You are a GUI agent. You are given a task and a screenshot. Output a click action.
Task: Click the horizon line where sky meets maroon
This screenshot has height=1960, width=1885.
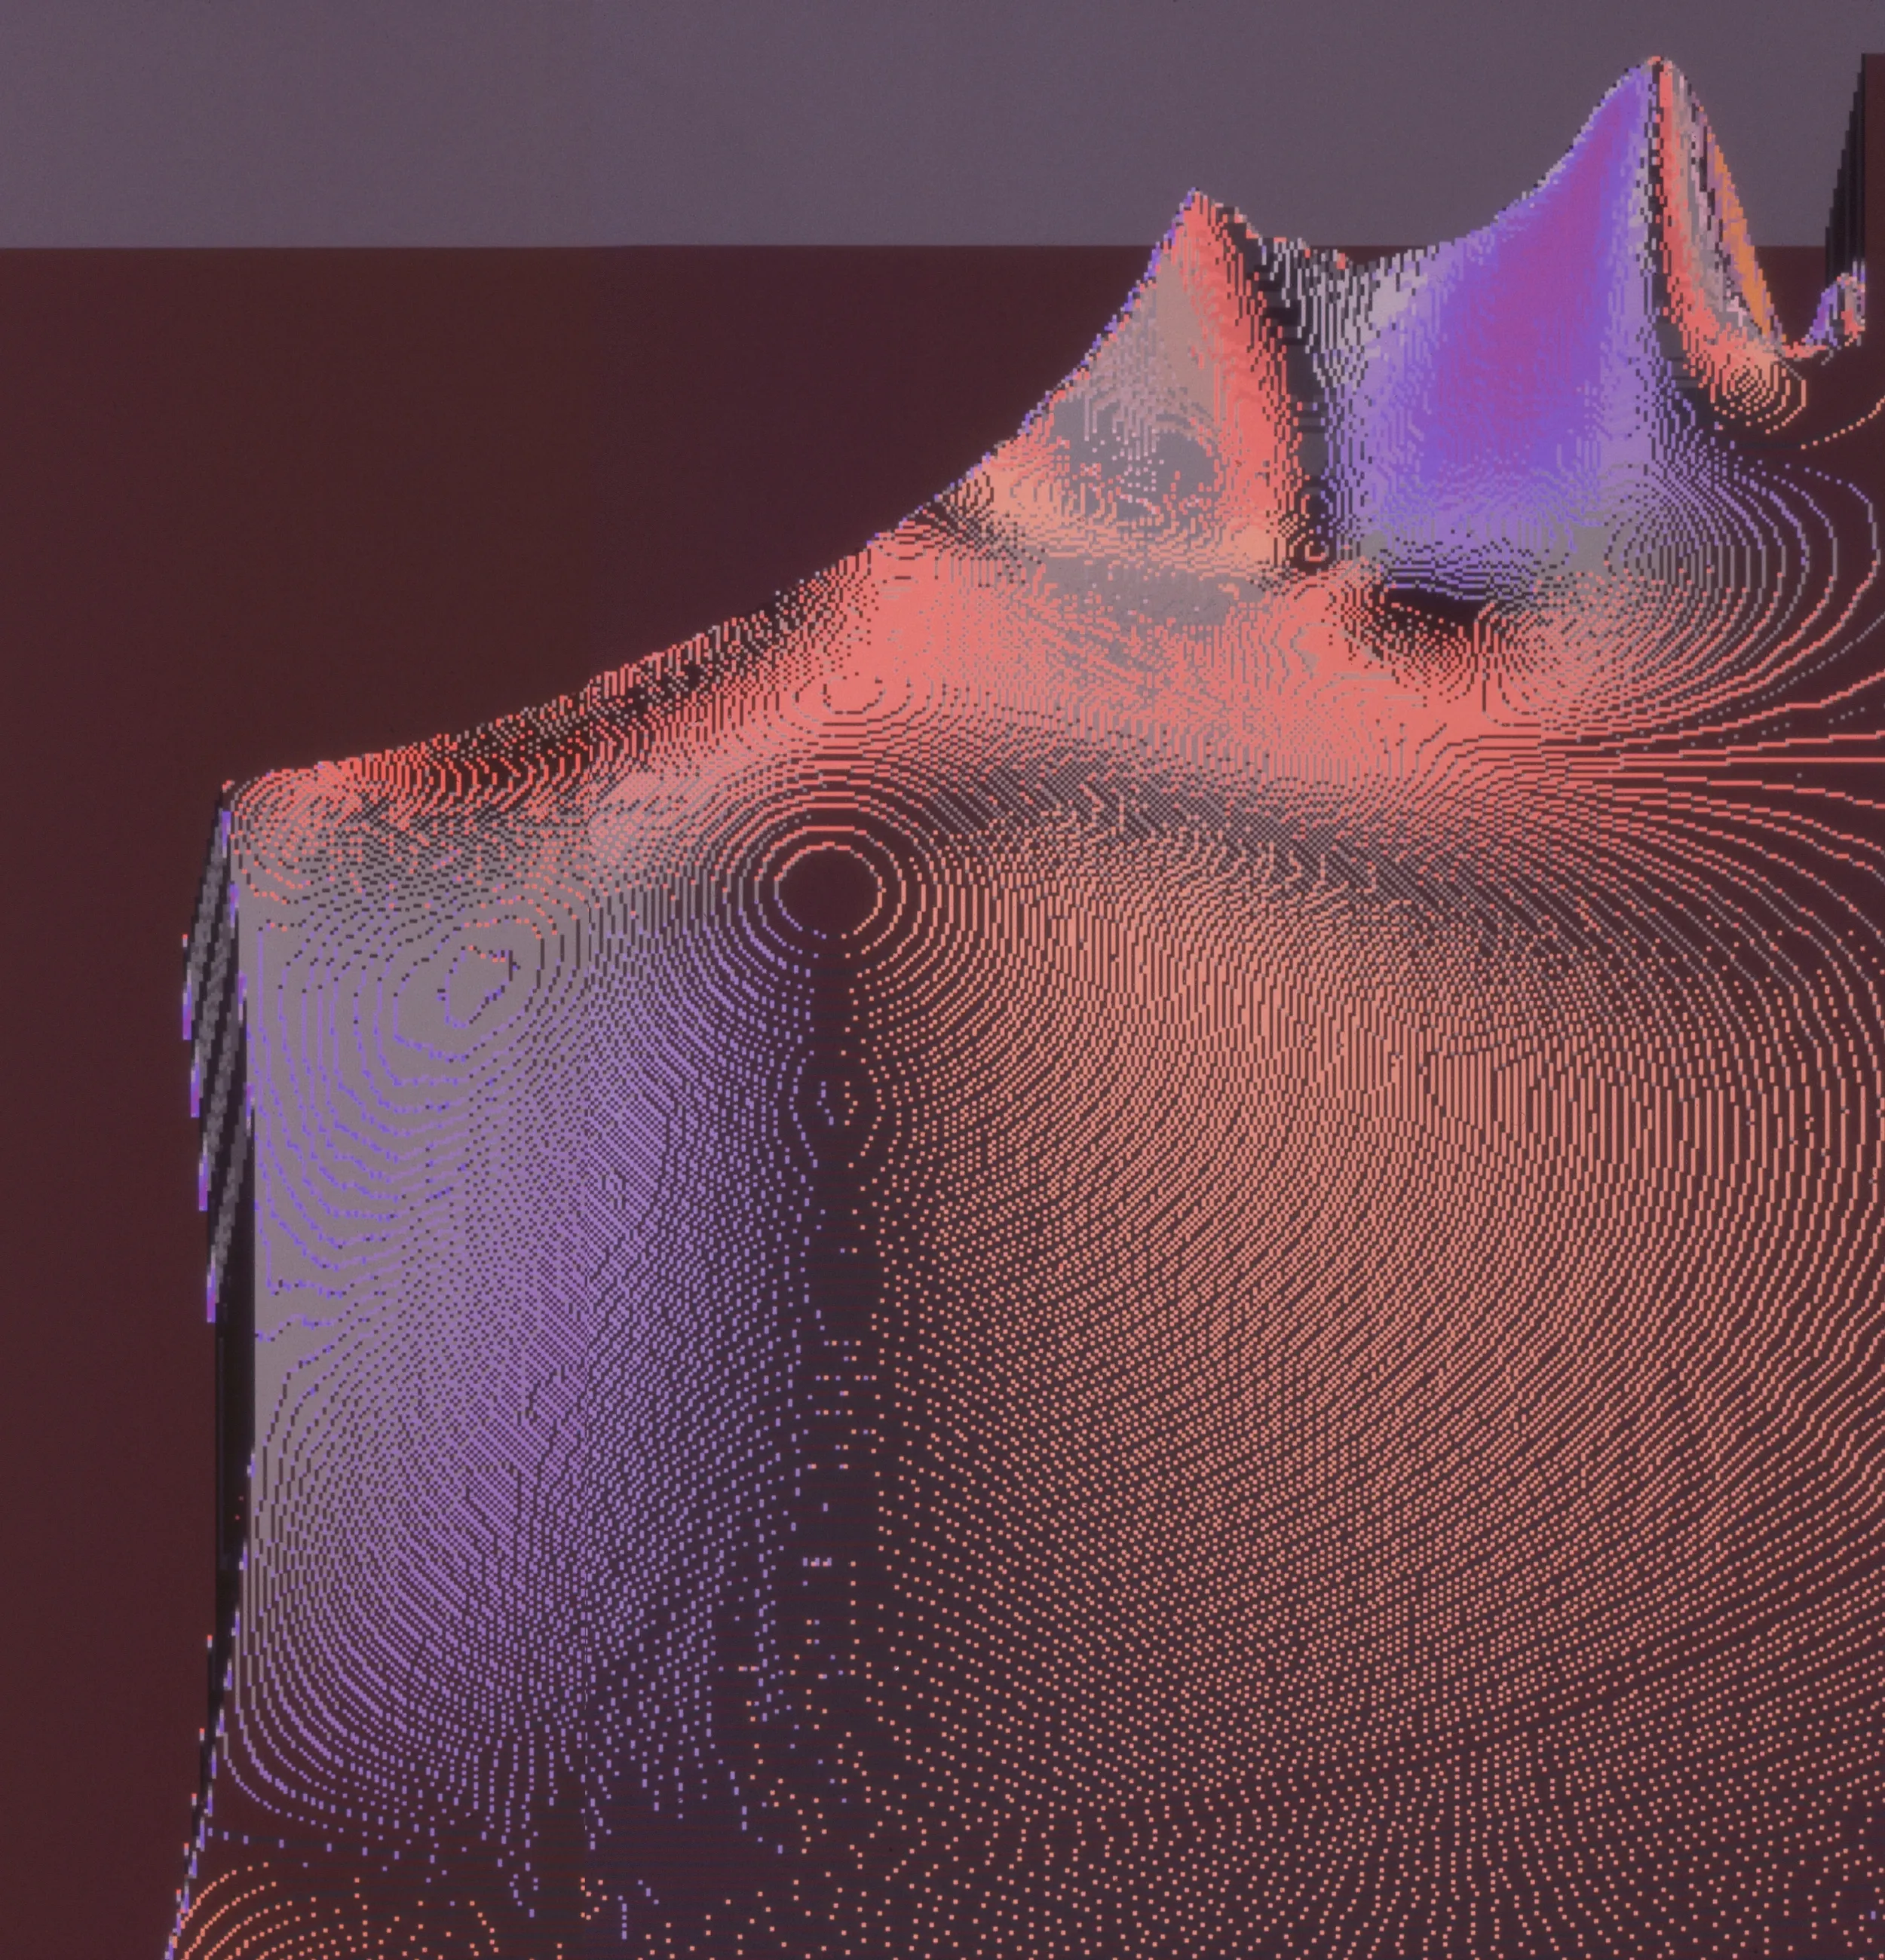[500, 246]
